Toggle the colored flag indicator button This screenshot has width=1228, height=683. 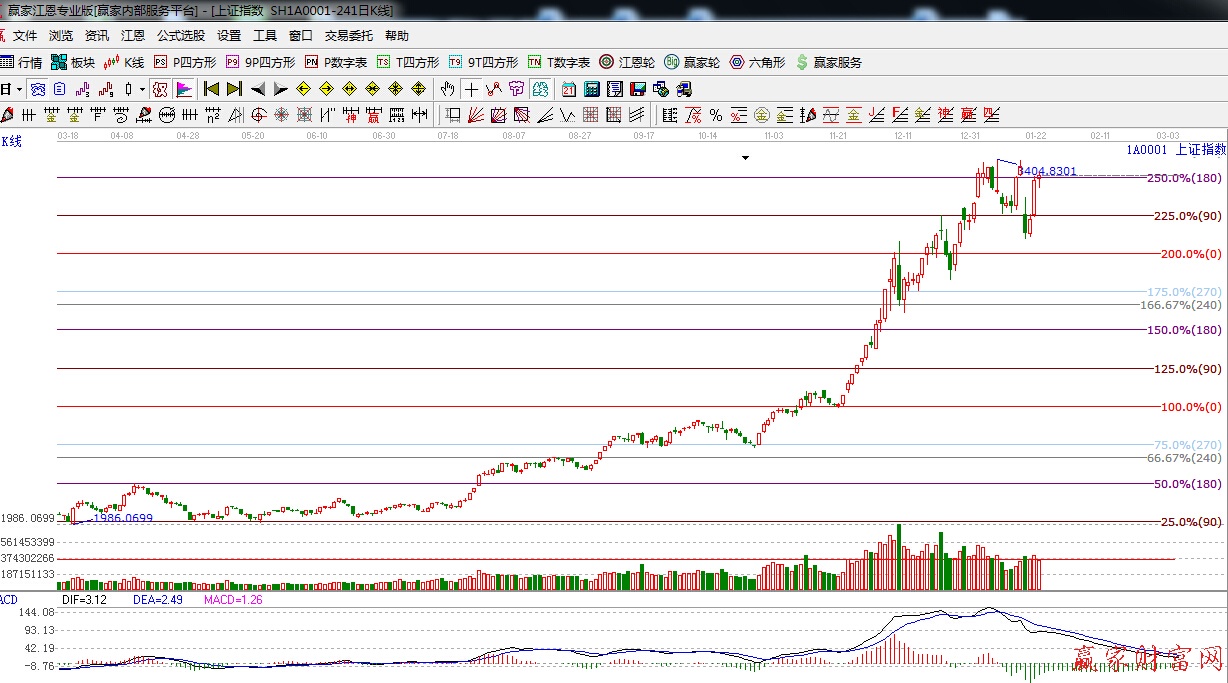point(184,89)
